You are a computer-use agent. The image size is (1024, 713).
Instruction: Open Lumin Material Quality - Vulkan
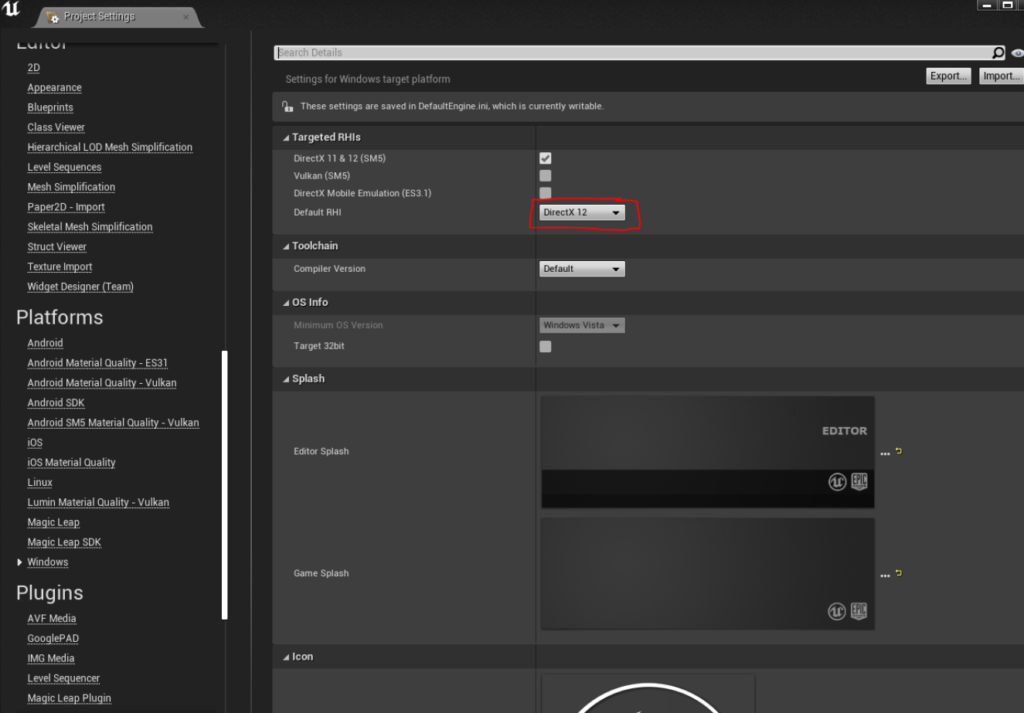[x=98, y=503]
